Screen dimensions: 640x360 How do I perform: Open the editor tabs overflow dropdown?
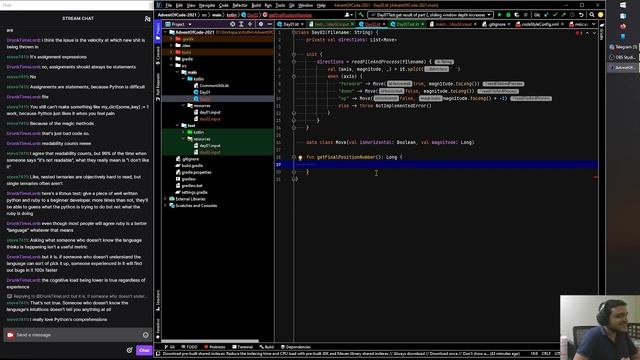click(x=593, y=24)
